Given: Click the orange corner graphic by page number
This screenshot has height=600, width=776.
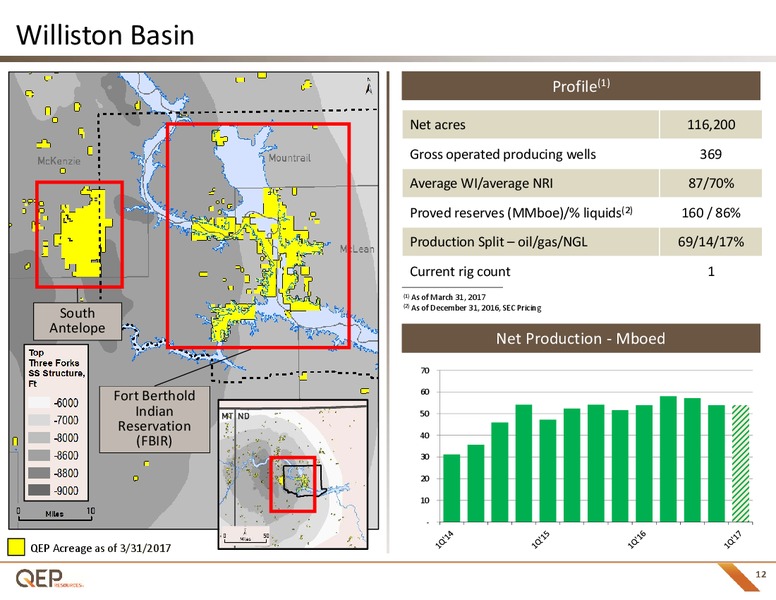Looking at the screenshot, I should point(737,577).
